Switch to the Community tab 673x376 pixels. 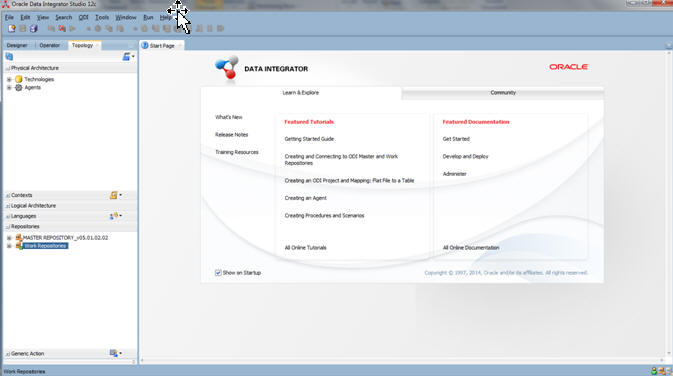coord(503,93)
